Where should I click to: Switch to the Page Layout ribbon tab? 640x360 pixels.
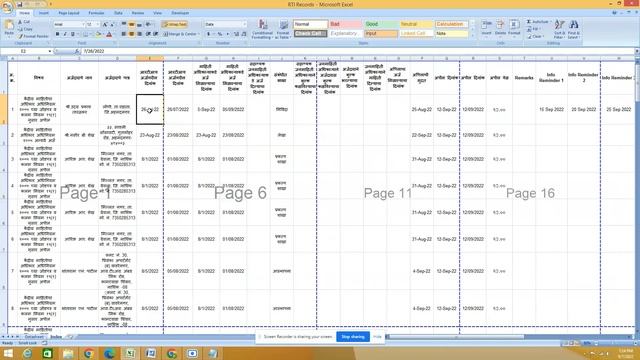click(x=69, y=13)
